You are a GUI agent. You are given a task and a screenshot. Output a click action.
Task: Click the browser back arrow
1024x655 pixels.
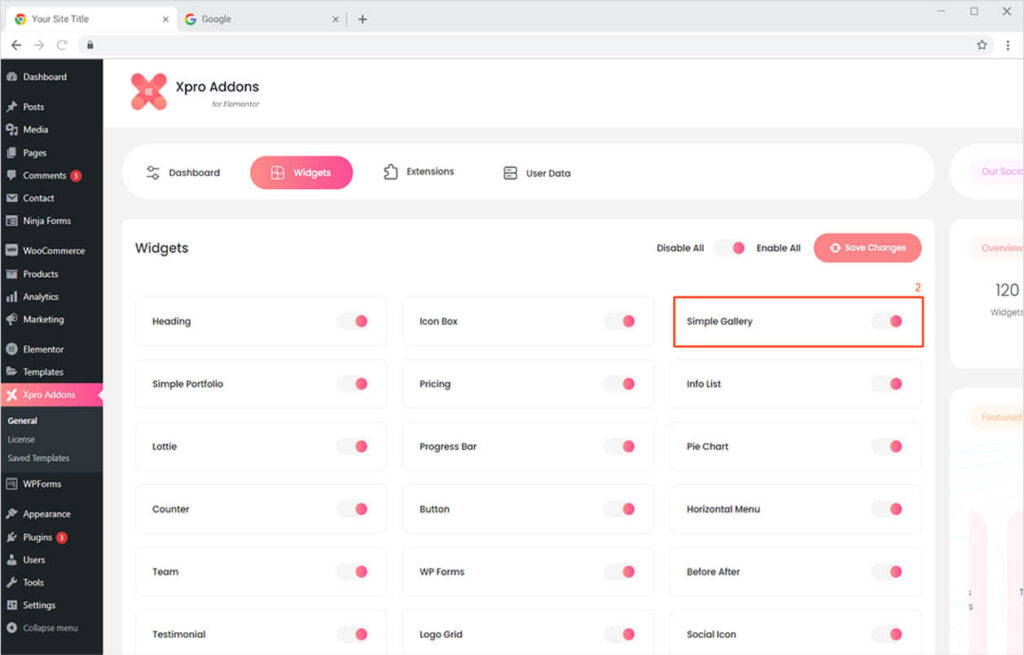[x=16, y=45]
